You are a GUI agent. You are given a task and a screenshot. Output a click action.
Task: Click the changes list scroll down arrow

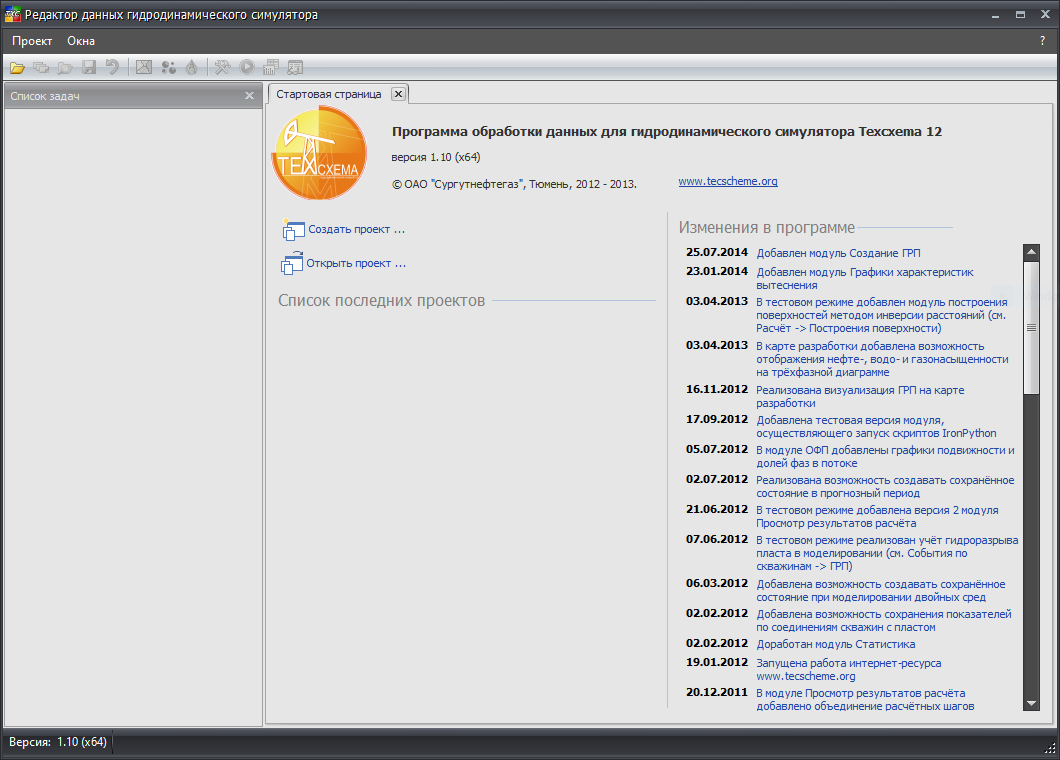click(1031, 703)
